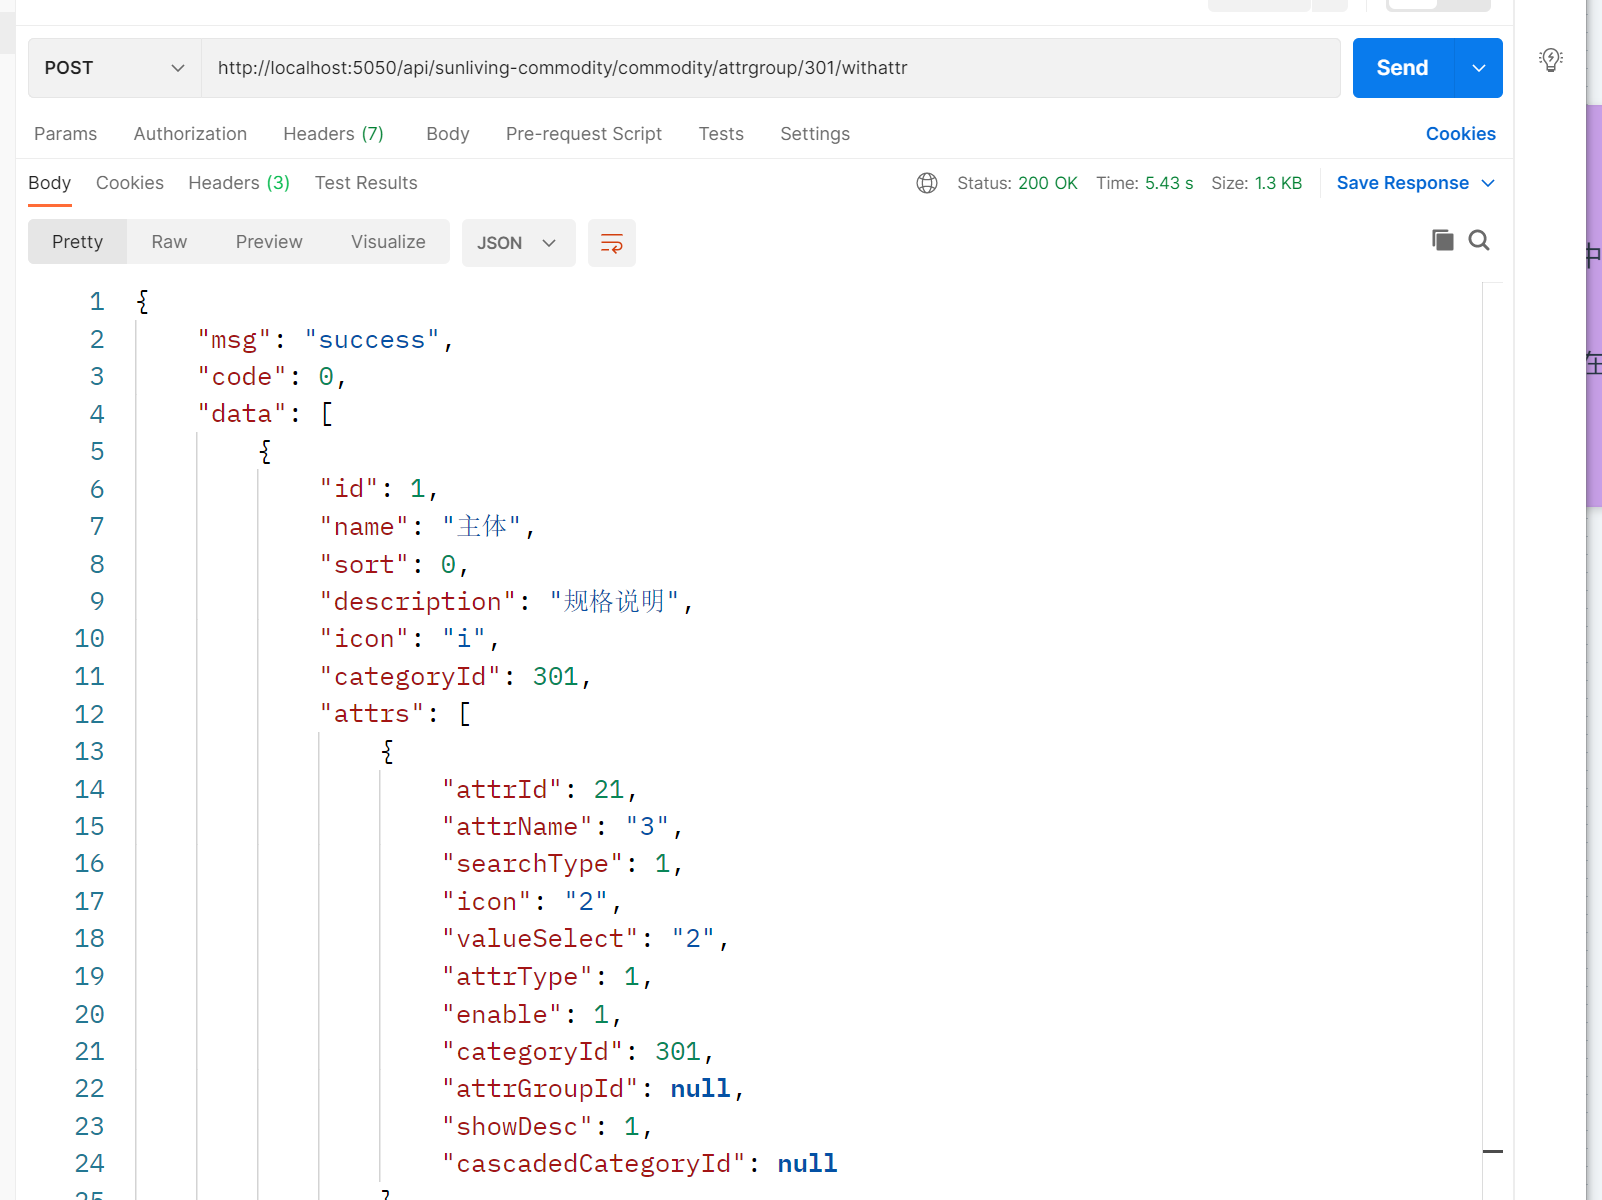Click the "code" key on line 3
Image resolution: width=1602 pixels, height=1200 pixels.
(x=242, y=377)
